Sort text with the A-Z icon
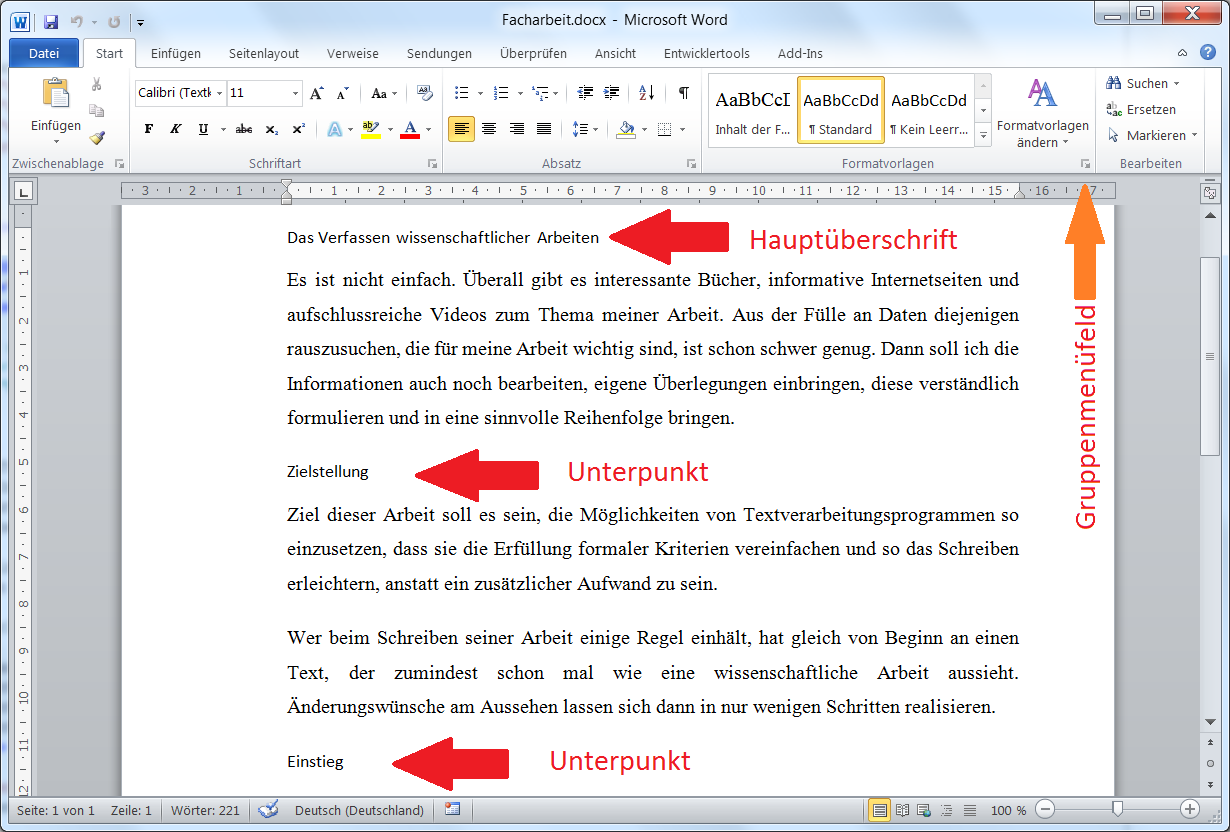Viewport: 1230px width, 832px height. (x=647, y=93)
